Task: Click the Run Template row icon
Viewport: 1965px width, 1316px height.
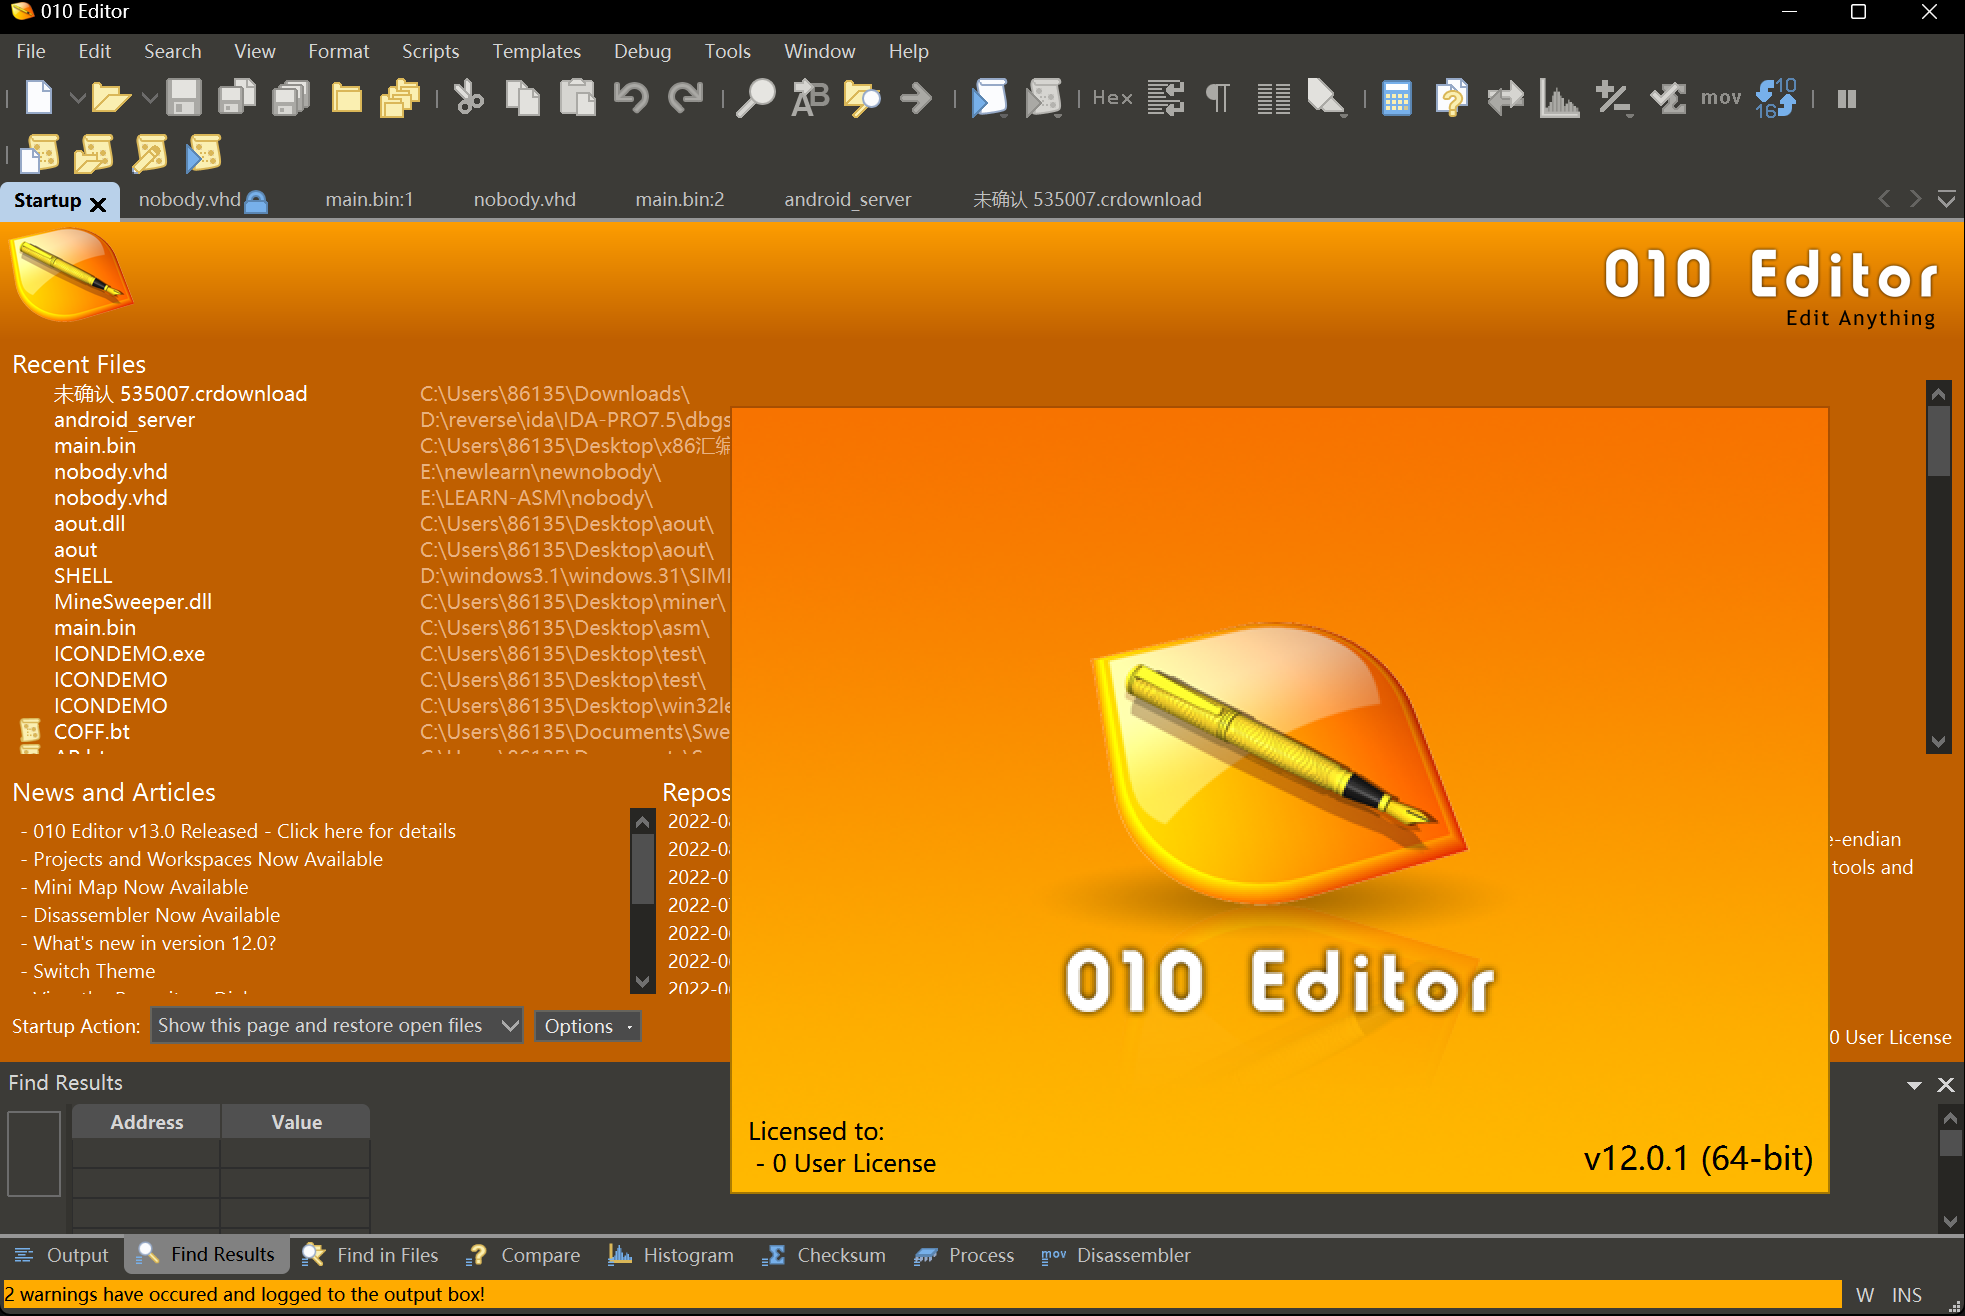Action: (x=203, y=154)
